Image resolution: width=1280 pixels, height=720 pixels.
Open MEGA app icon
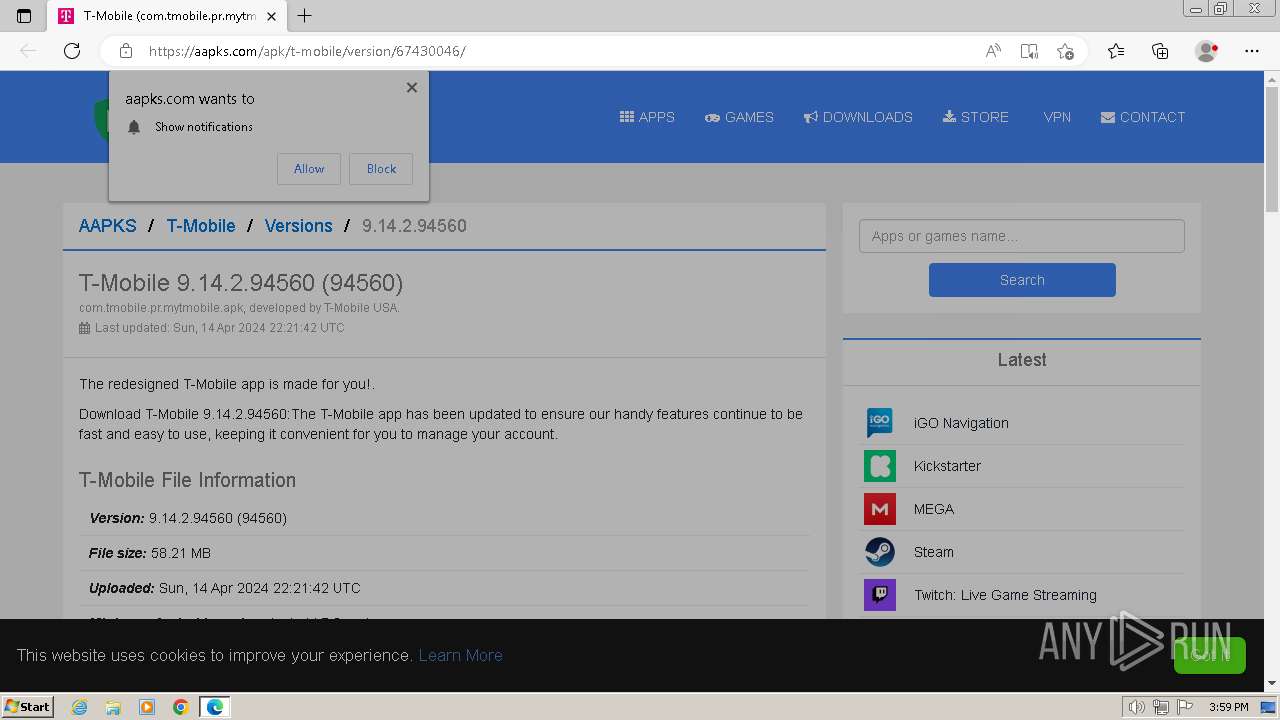tap(880, 509)
